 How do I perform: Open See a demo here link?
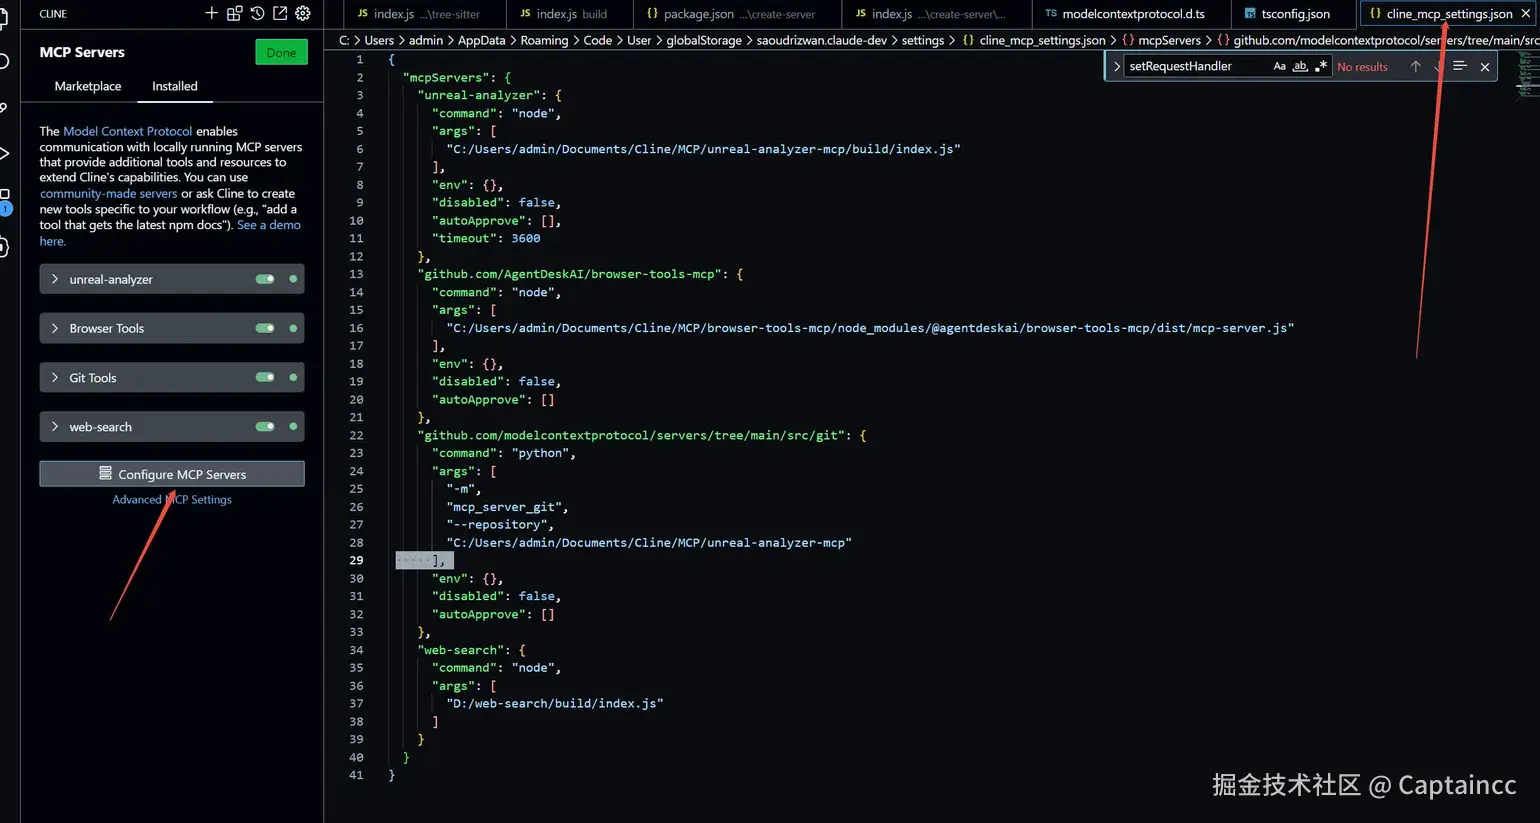[x=269, y=225]
